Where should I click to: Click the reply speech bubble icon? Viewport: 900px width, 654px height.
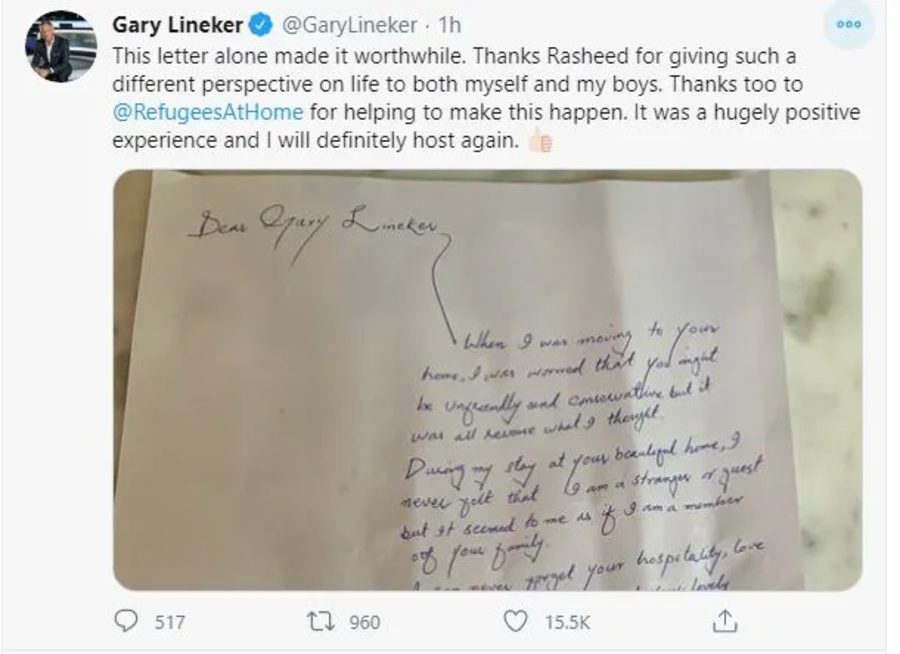[125, 621]
